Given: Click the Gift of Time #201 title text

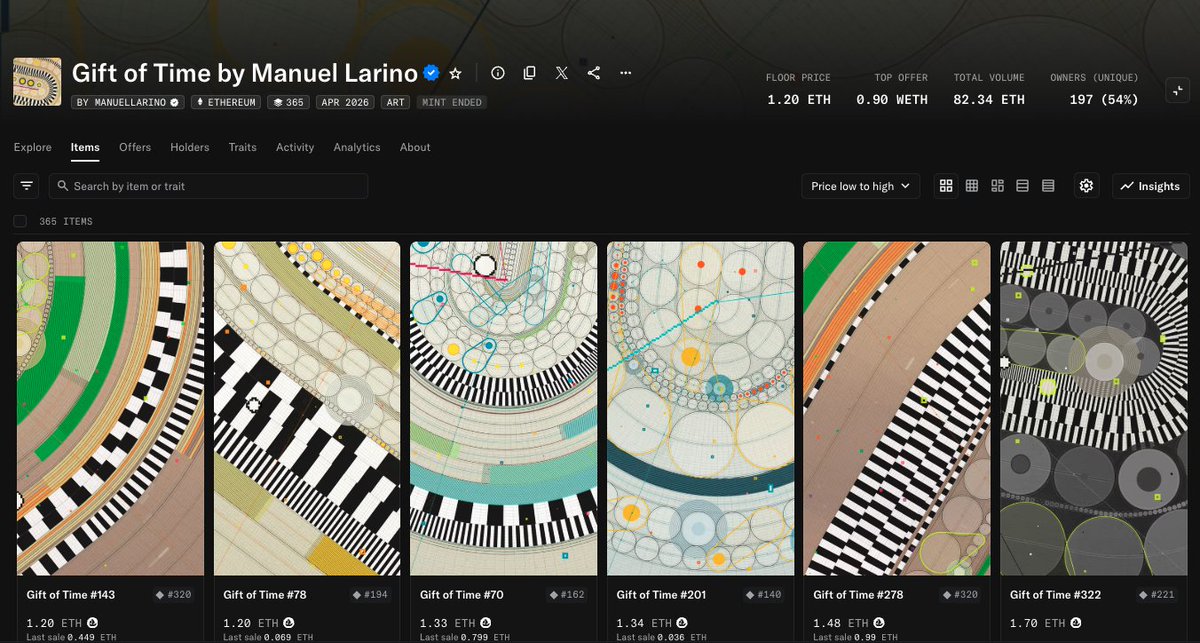Looking at the screenshot, I should coord(661,595).
